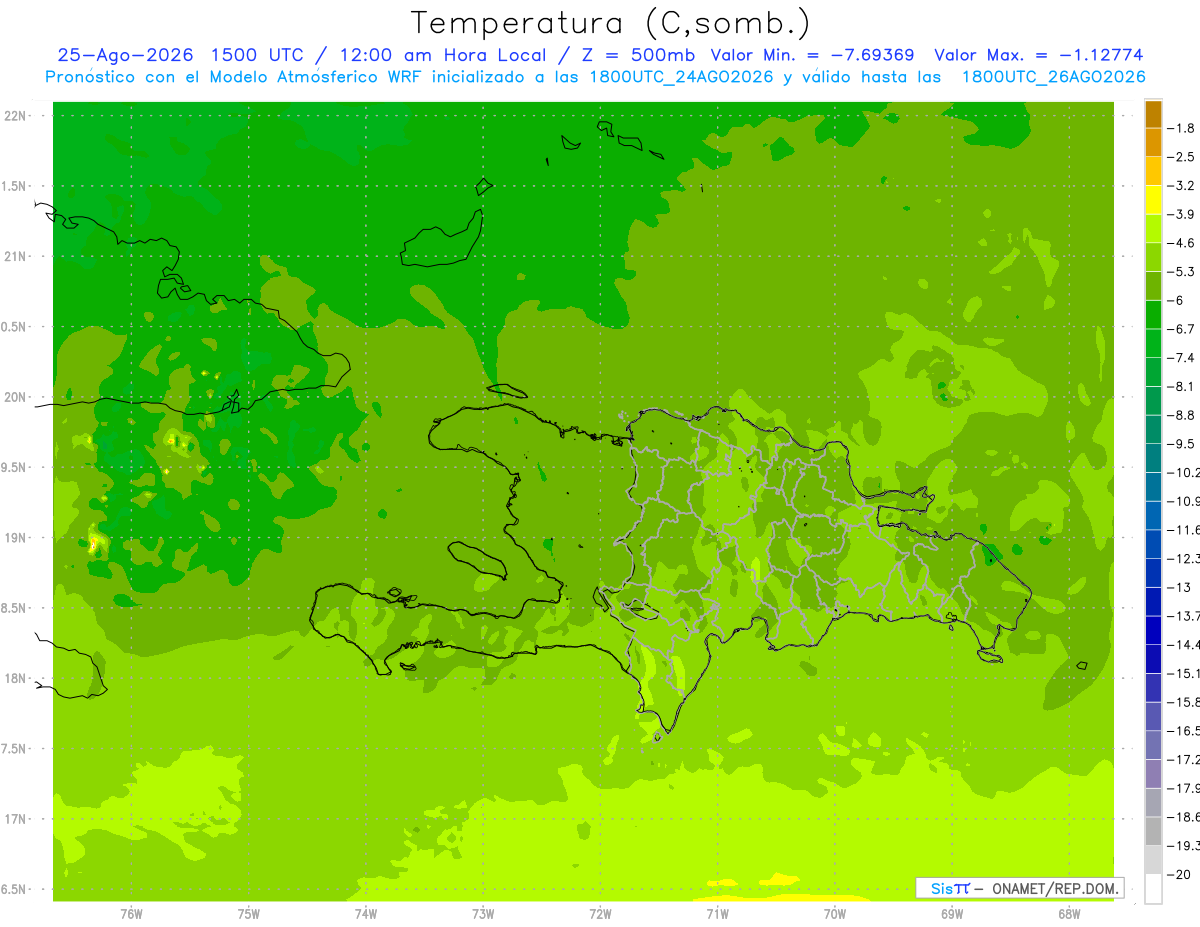Screen dimensions: 1200x927
Task: Click the "-20" color scale label
Action: coord(1181,874)
